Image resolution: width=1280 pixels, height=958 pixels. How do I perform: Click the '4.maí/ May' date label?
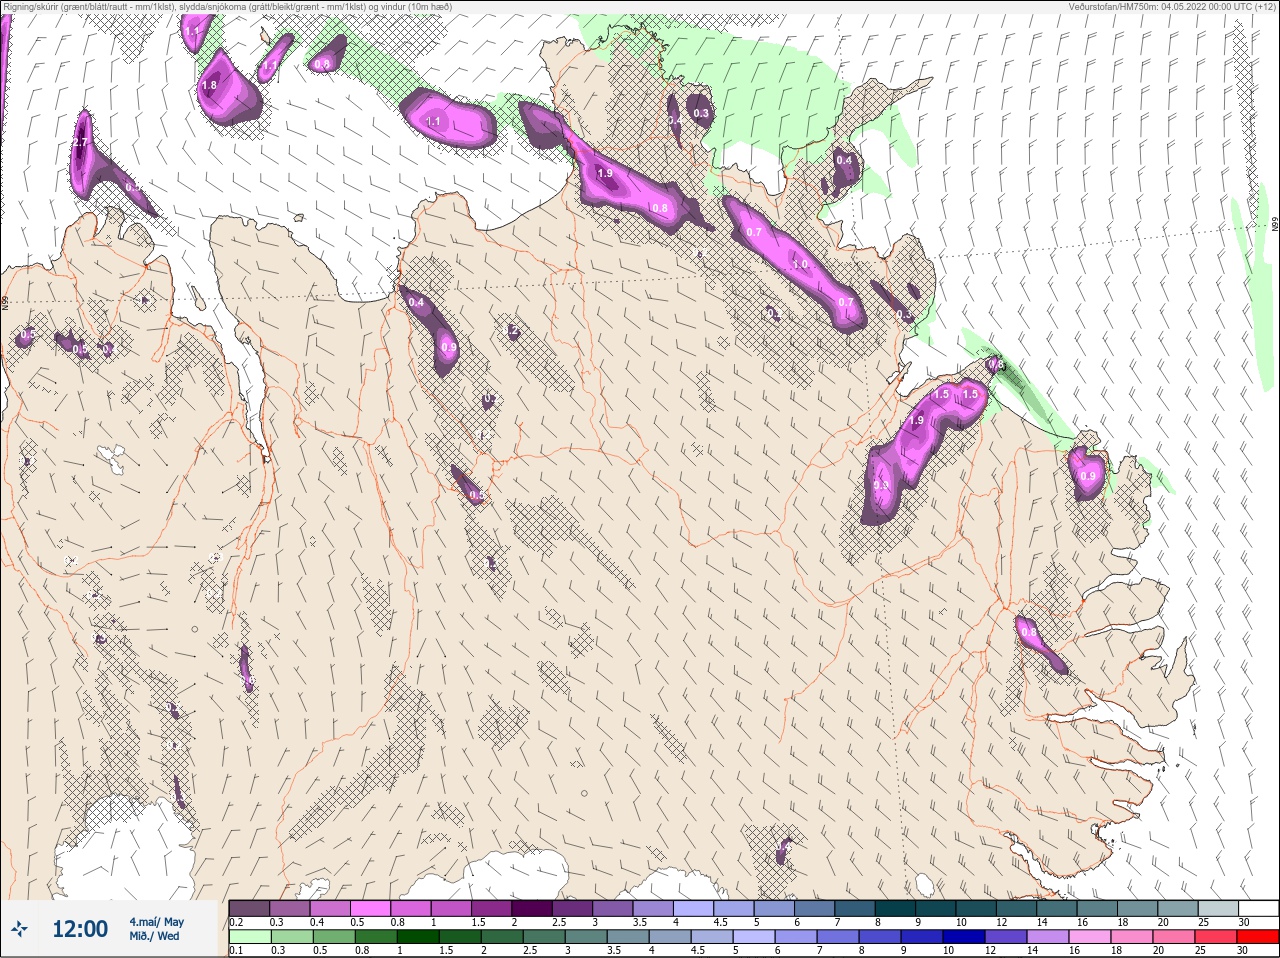pyautogui.click(x=156, y=921)
